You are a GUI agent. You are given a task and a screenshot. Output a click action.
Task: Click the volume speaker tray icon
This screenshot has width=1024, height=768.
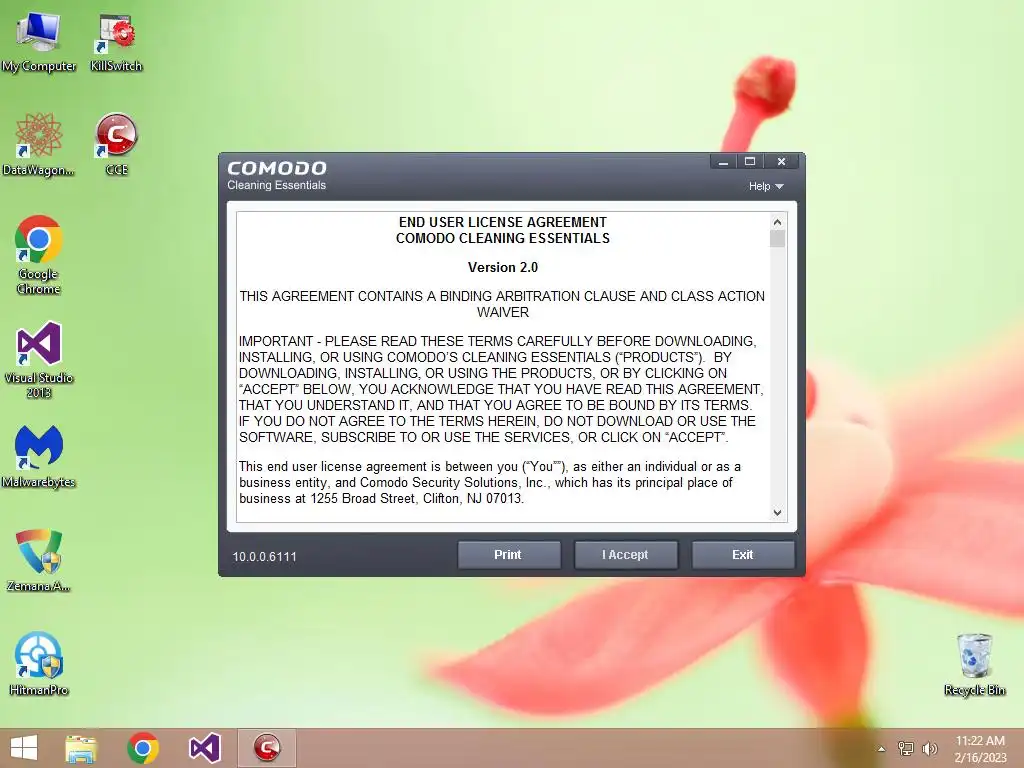coord(930,748)
